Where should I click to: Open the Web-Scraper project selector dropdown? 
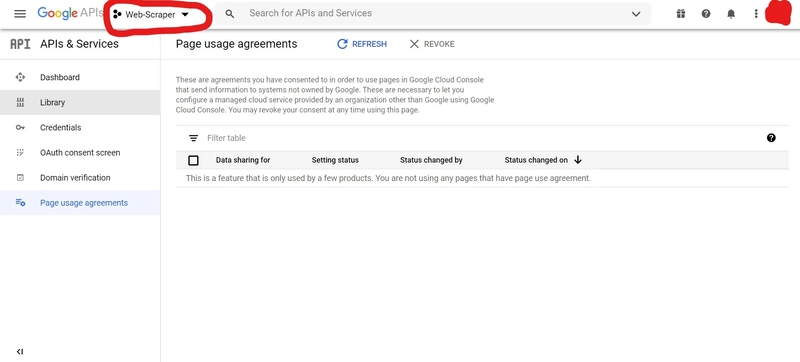pyautogui.click(x=151, y=15)
